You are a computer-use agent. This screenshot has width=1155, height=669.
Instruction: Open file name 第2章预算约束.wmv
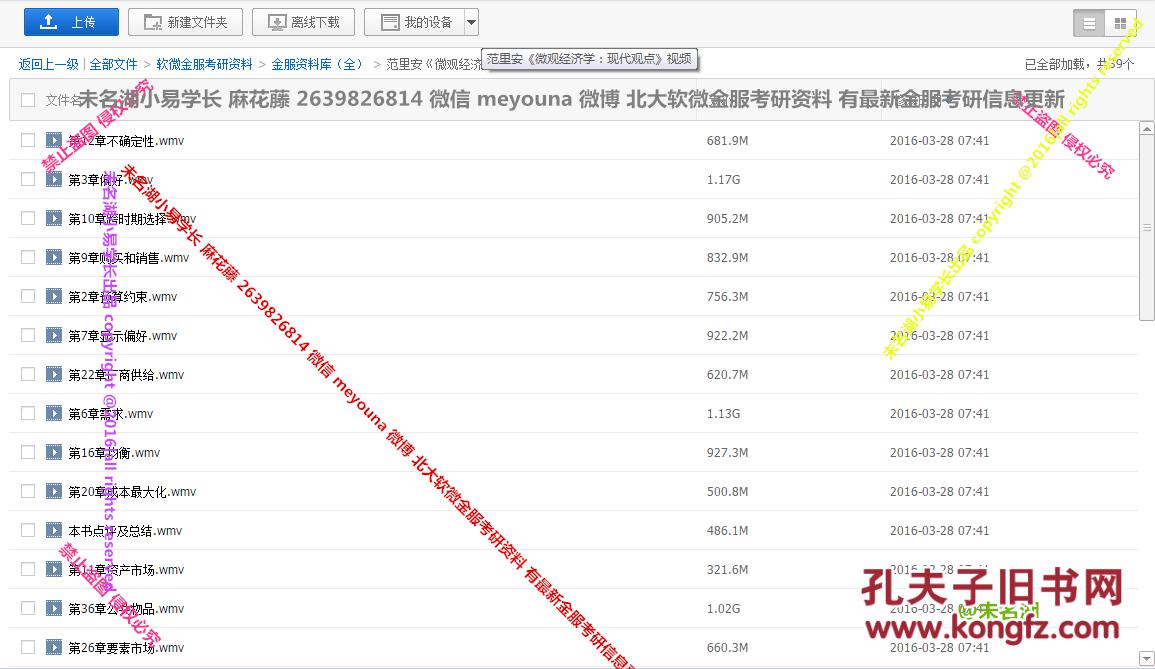(123, 297)
